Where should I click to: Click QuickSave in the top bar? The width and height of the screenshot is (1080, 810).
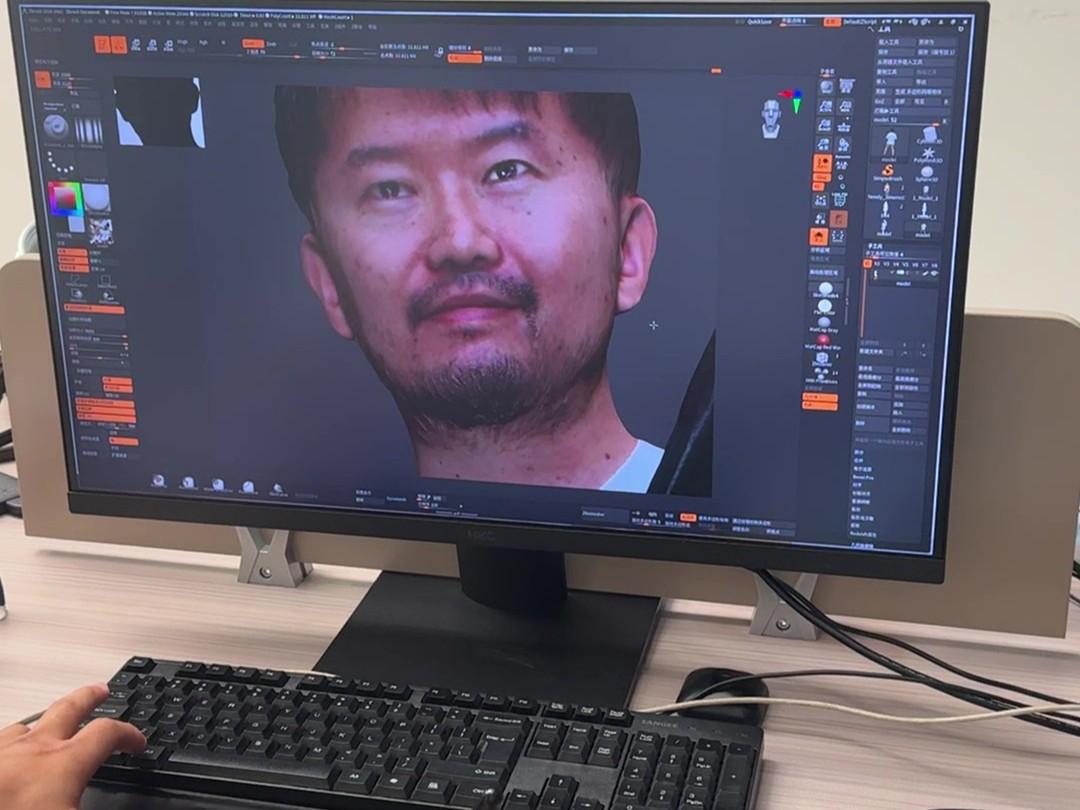point(760,20)
